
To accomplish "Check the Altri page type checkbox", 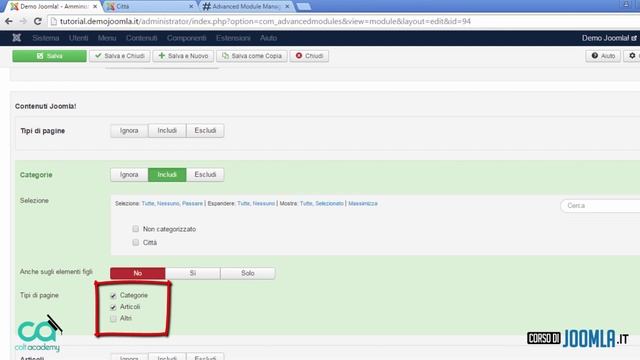I will pos(113,318).
